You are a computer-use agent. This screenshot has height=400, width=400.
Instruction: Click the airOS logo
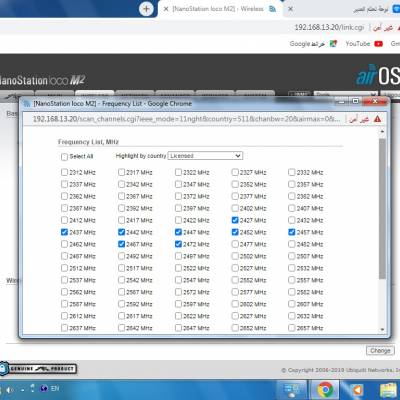(378, 75)
